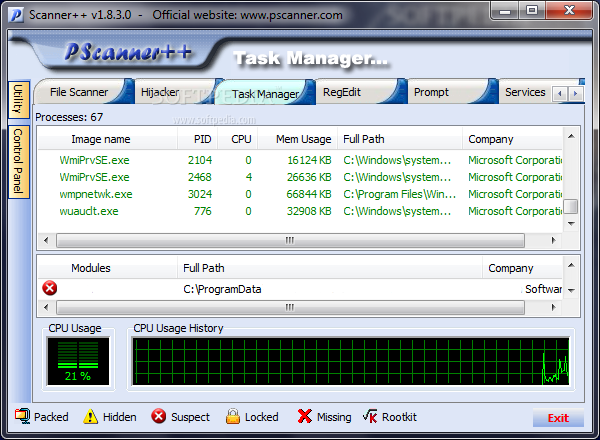
Task: Close the Scanner++ window
Action: (569, 11)
